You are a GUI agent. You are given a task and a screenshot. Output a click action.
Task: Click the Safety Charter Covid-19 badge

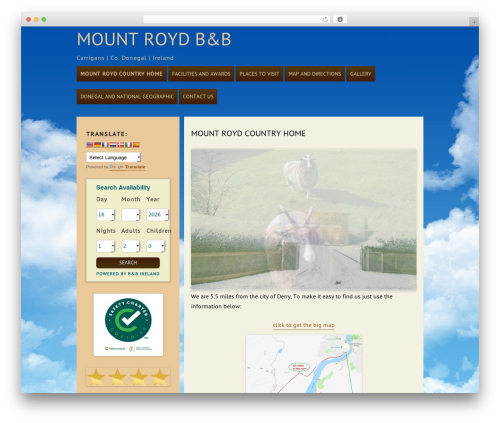click(x=128, y=325)
